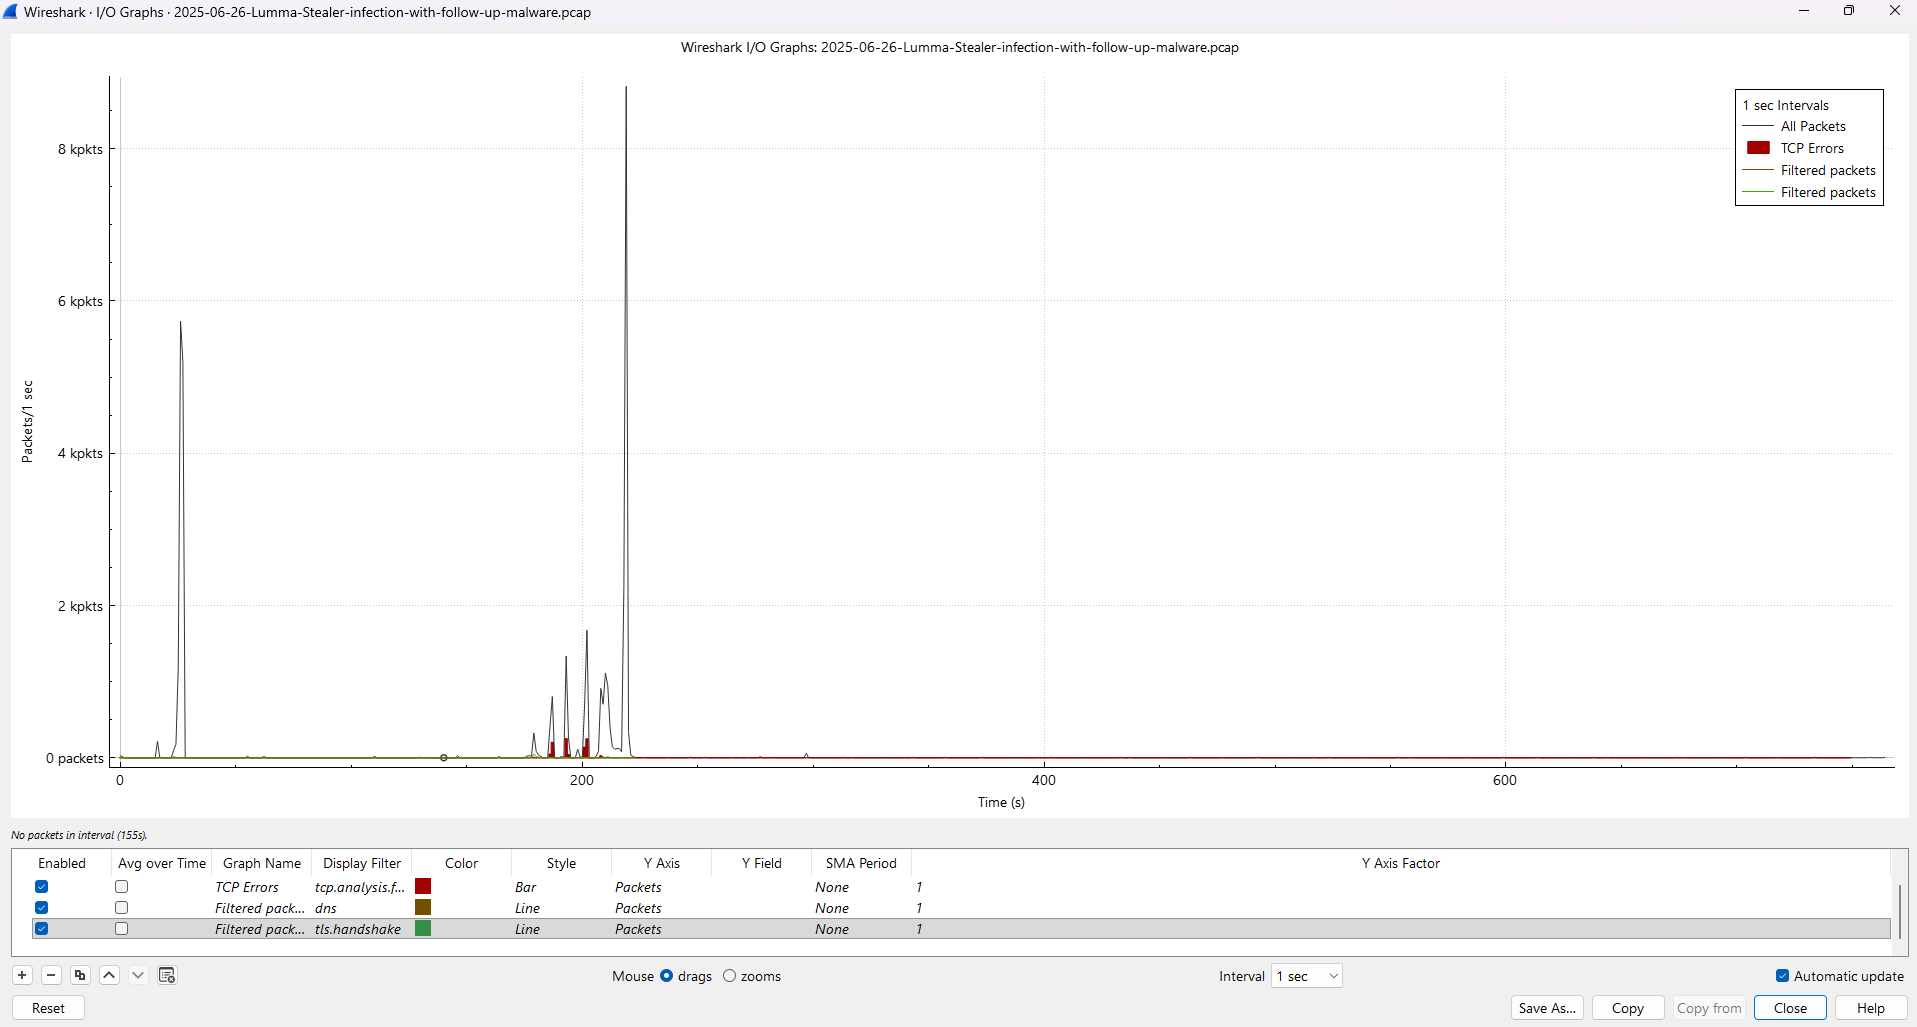Viewport: 1917px width, 1027px height.
Task: Click the Y Axis Factor column header
Action: pyautogui.click(x=1400, y=863)
